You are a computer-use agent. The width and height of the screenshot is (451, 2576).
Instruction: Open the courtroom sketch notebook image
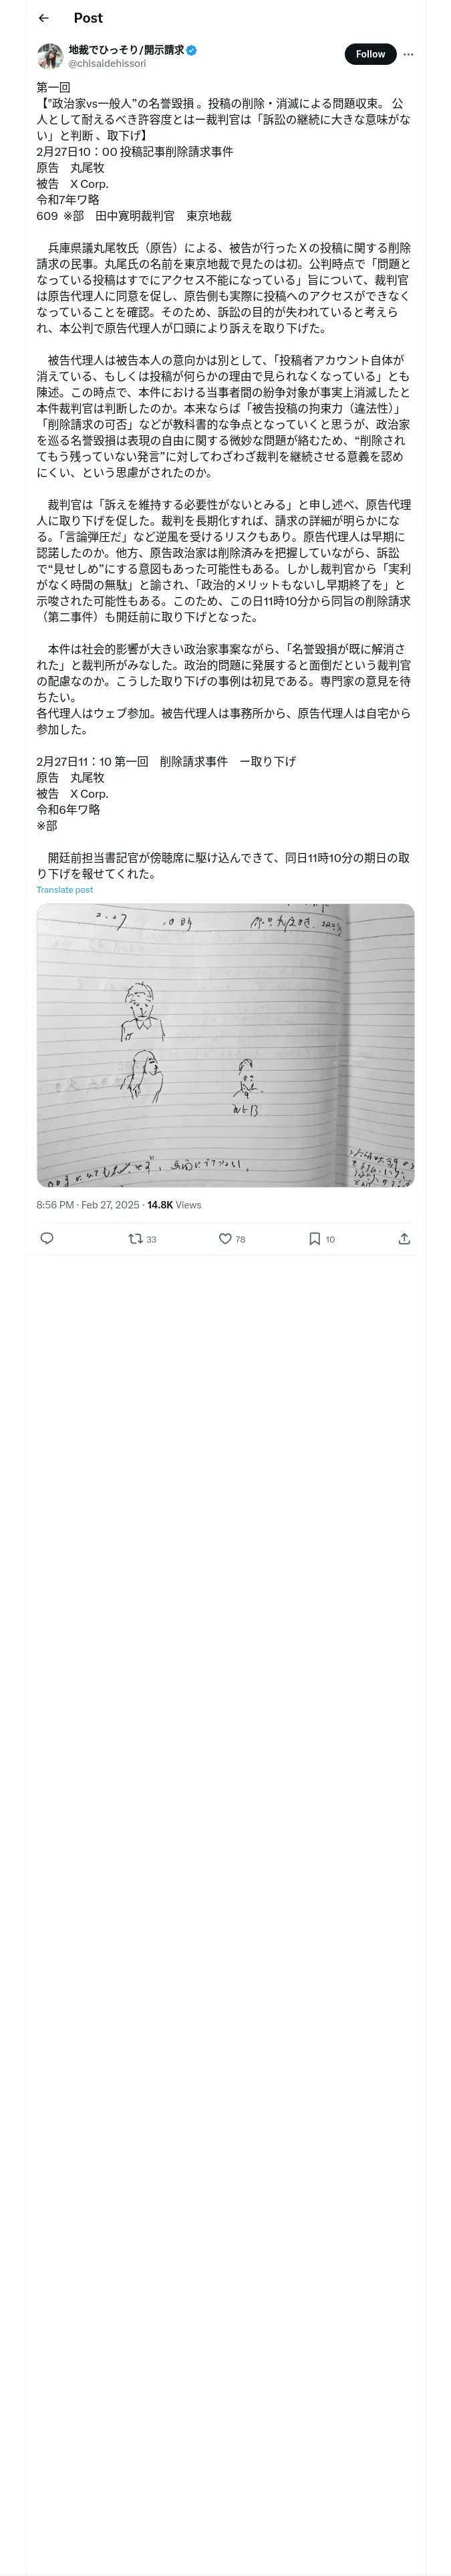coord(225,1045)
